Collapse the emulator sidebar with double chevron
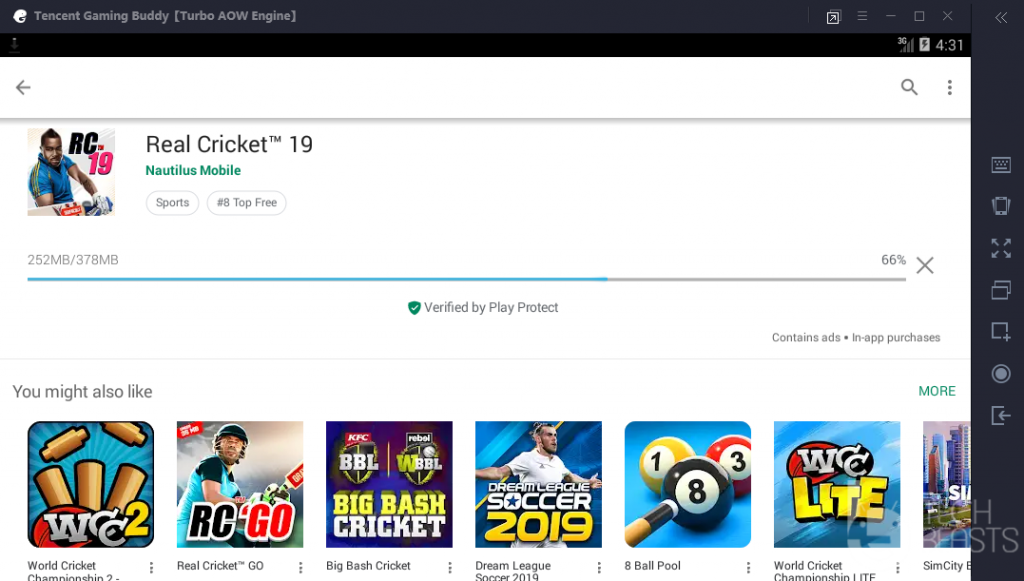Screen dimensions: 1024x581 (1000, 18)
